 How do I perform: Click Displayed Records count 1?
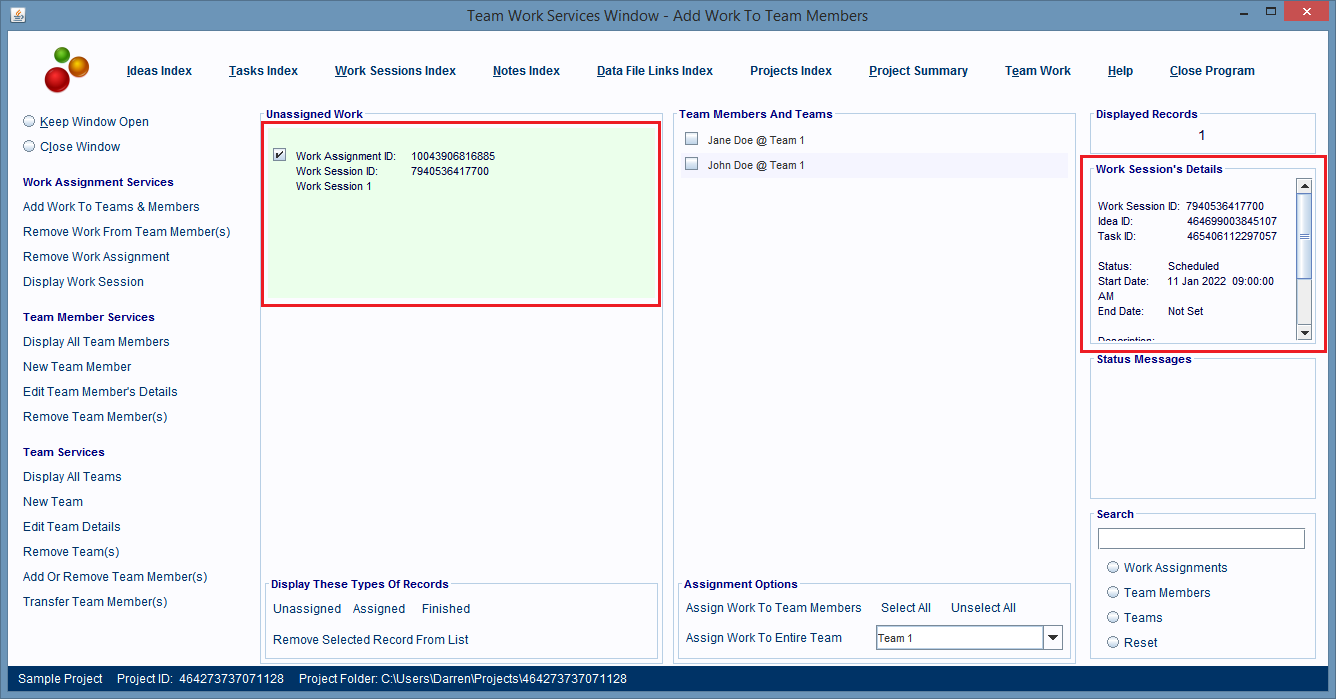click(1201, 135)
